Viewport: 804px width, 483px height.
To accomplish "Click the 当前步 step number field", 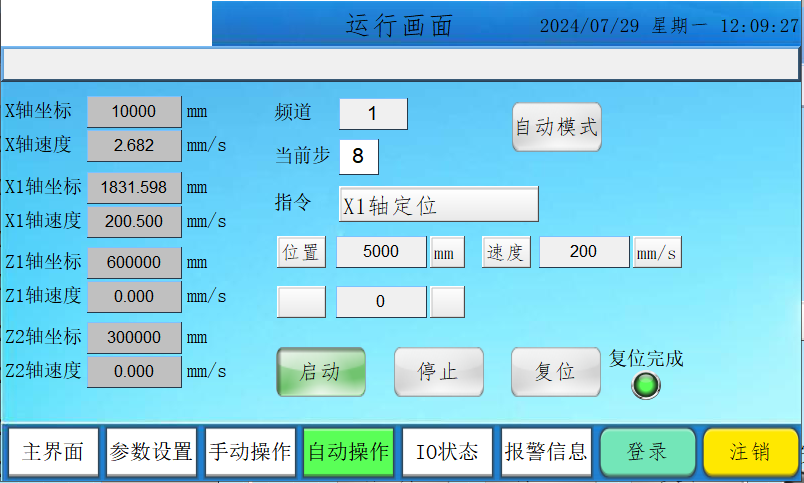I will 359,156.
